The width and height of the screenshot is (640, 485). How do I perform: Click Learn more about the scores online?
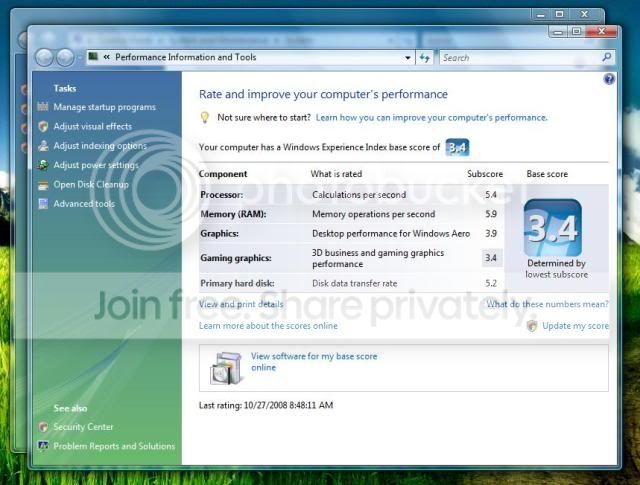268,326
